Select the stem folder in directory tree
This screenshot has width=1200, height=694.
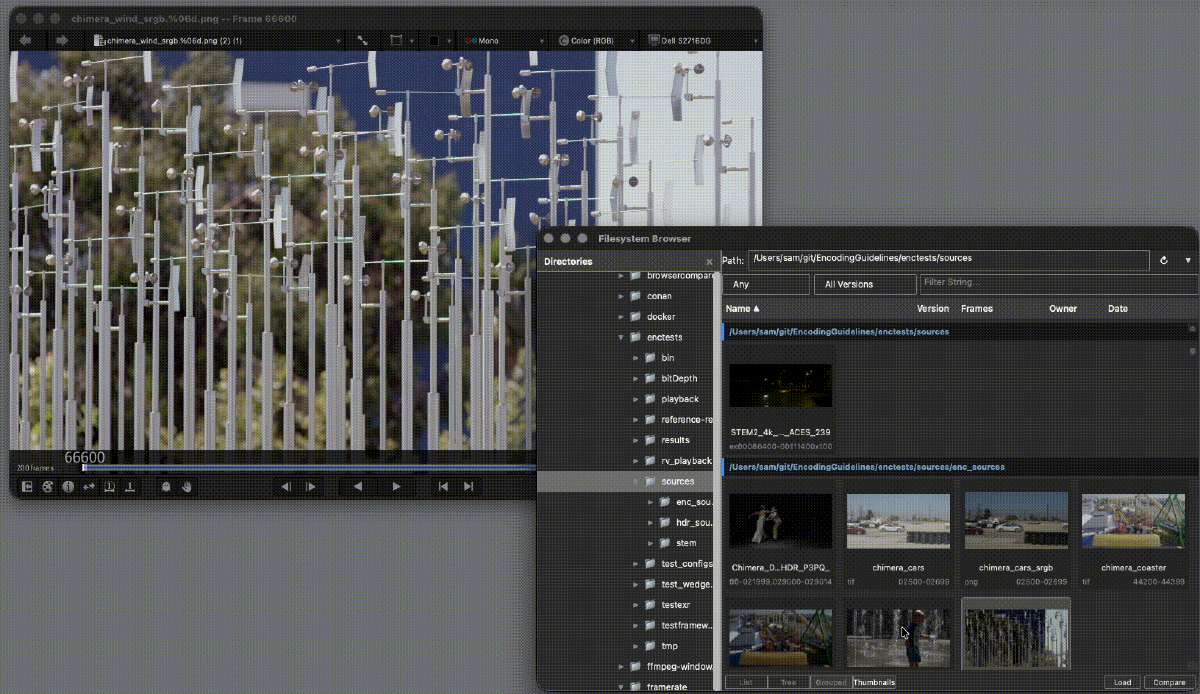(686, 543)
